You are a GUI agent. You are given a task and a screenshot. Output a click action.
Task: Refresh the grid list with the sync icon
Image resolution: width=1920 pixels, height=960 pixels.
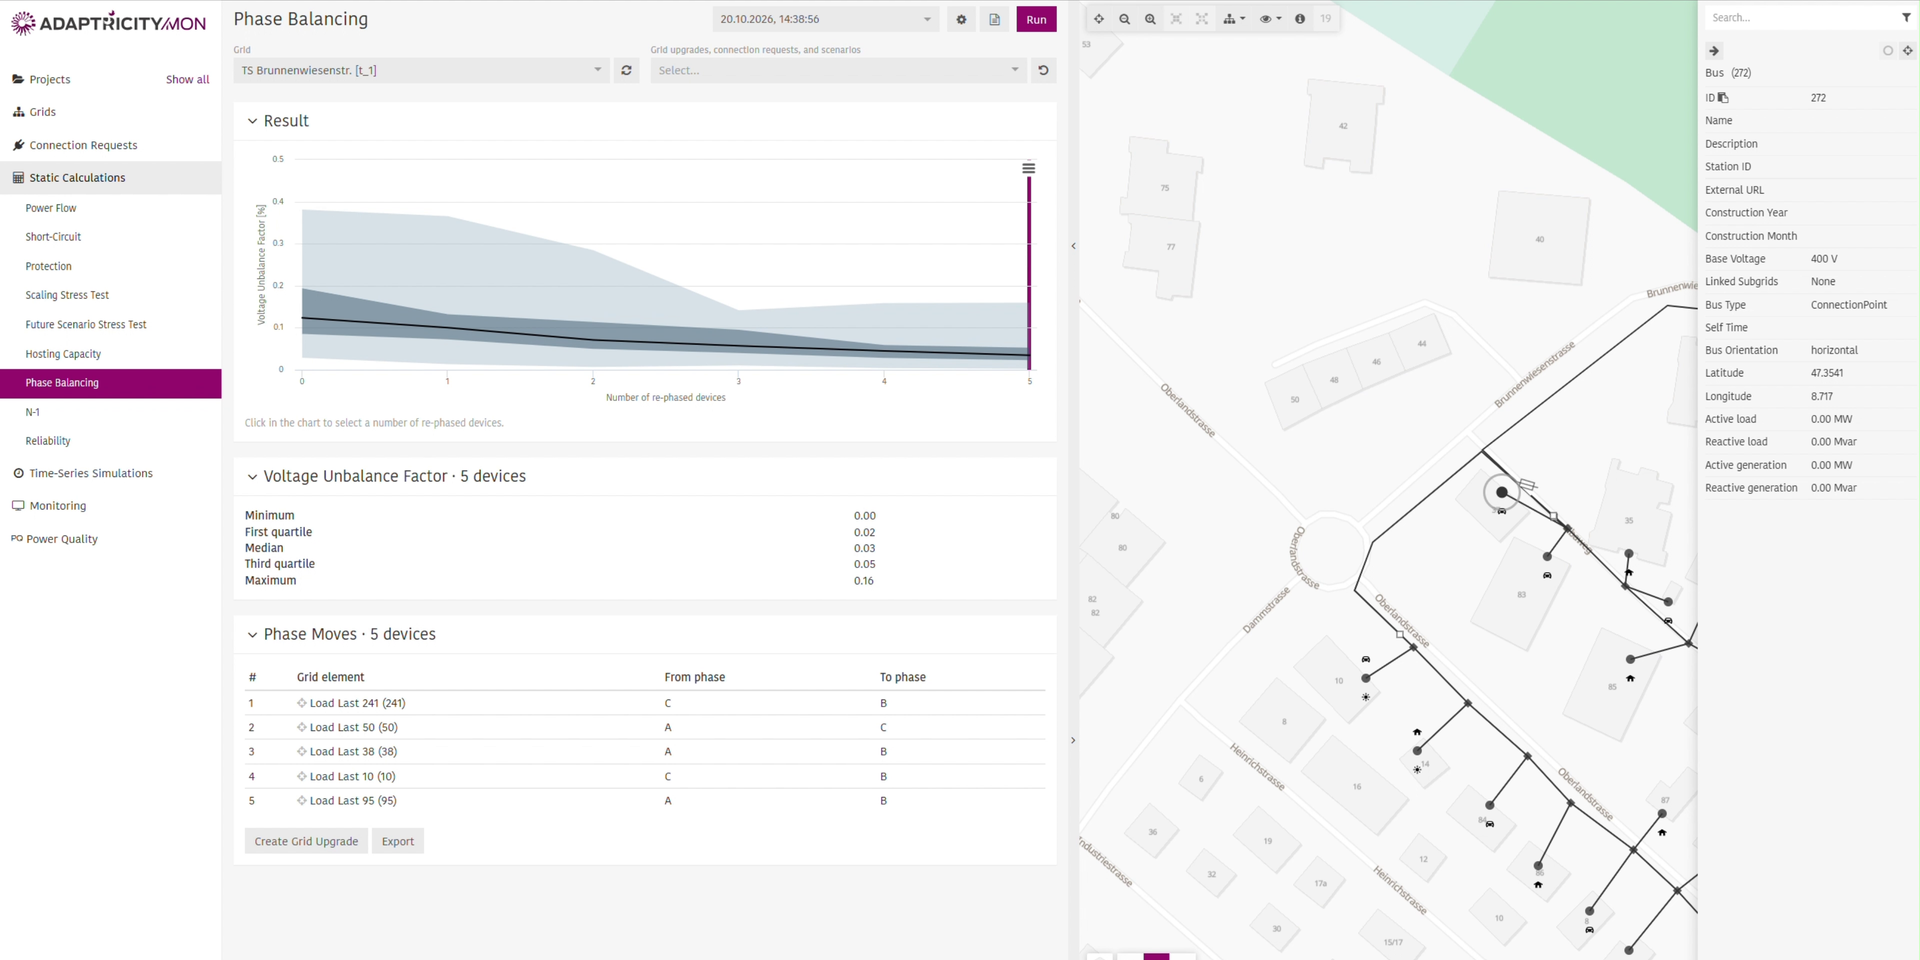626,70
